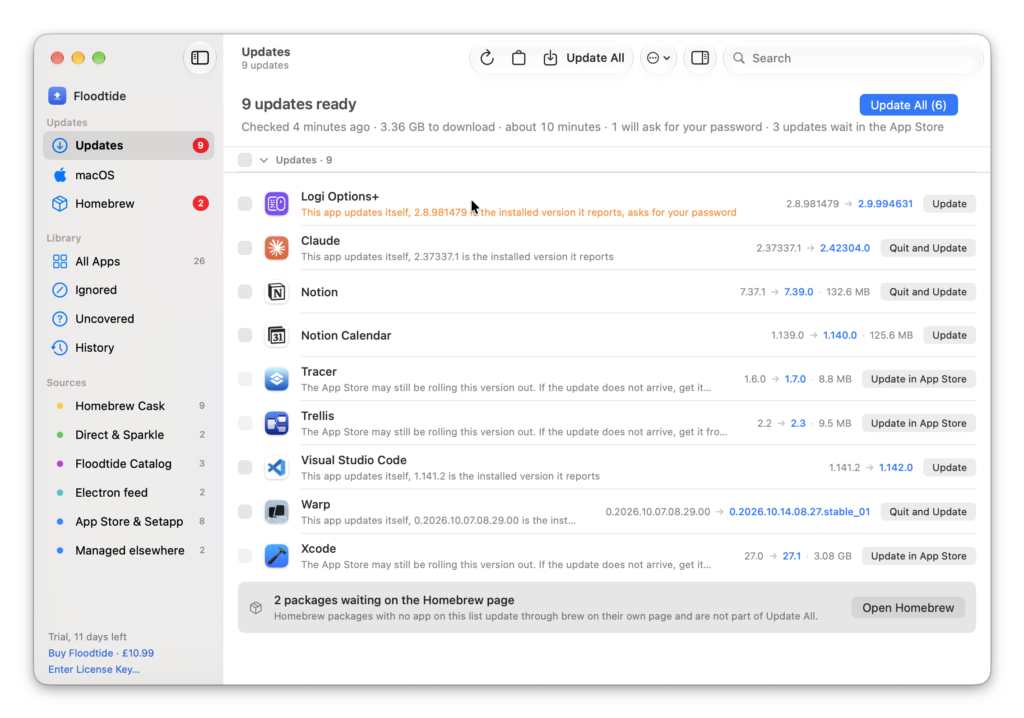Click the Open Homebrew button
The image size is (1024, 718).
(x=908, y=608)
